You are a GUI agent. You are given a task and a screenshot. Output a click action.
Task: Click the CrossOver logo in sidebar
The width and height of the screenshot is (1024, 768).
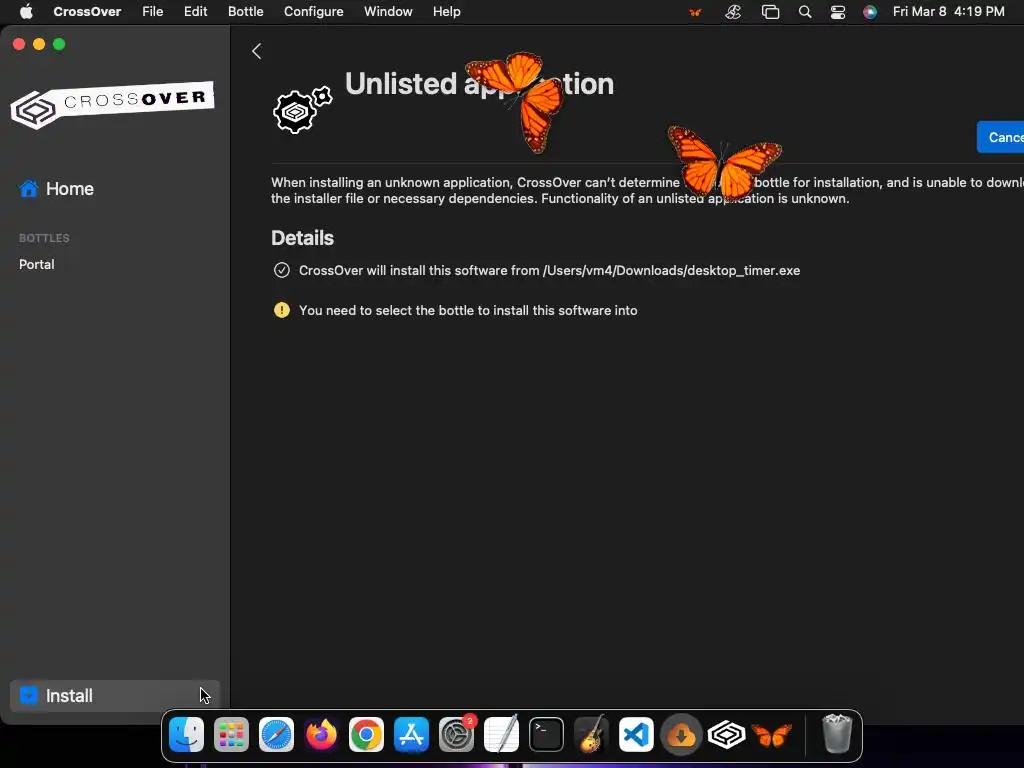112,104
